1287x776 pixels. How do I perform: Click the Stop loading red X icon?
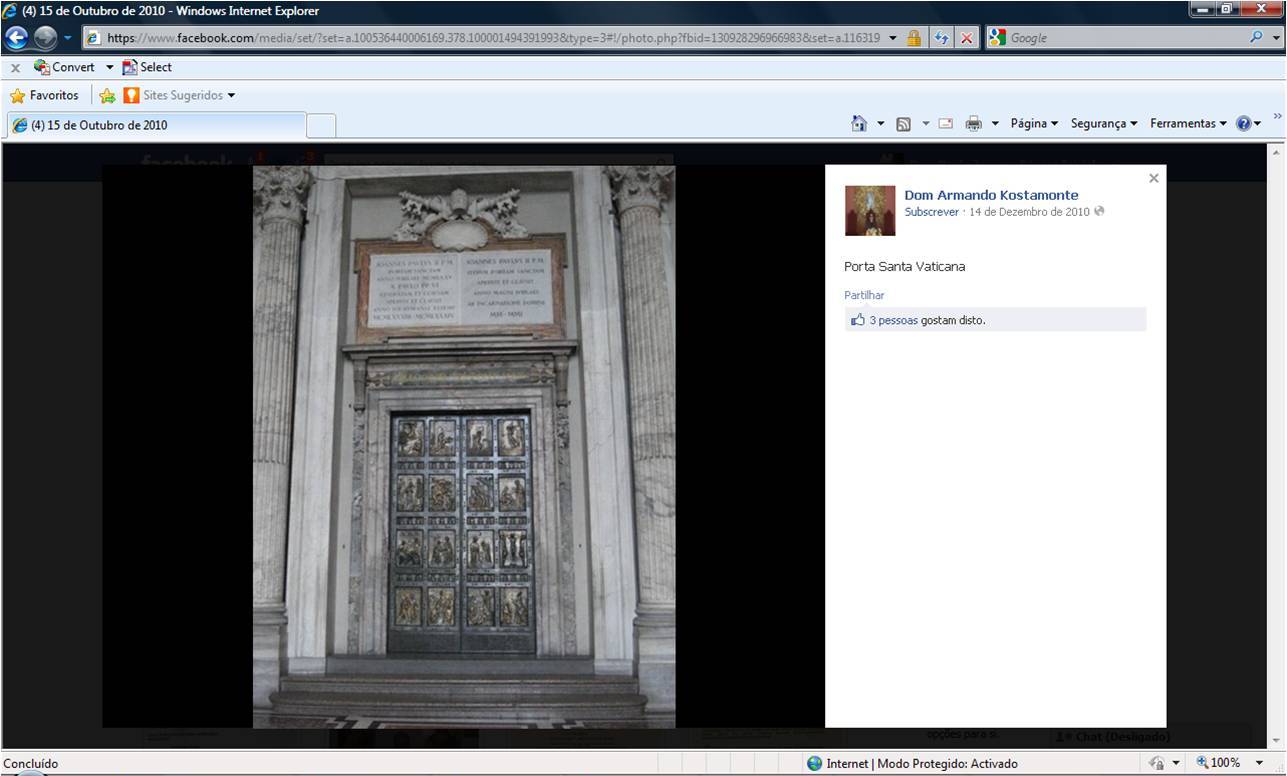(x=967, y=38)
